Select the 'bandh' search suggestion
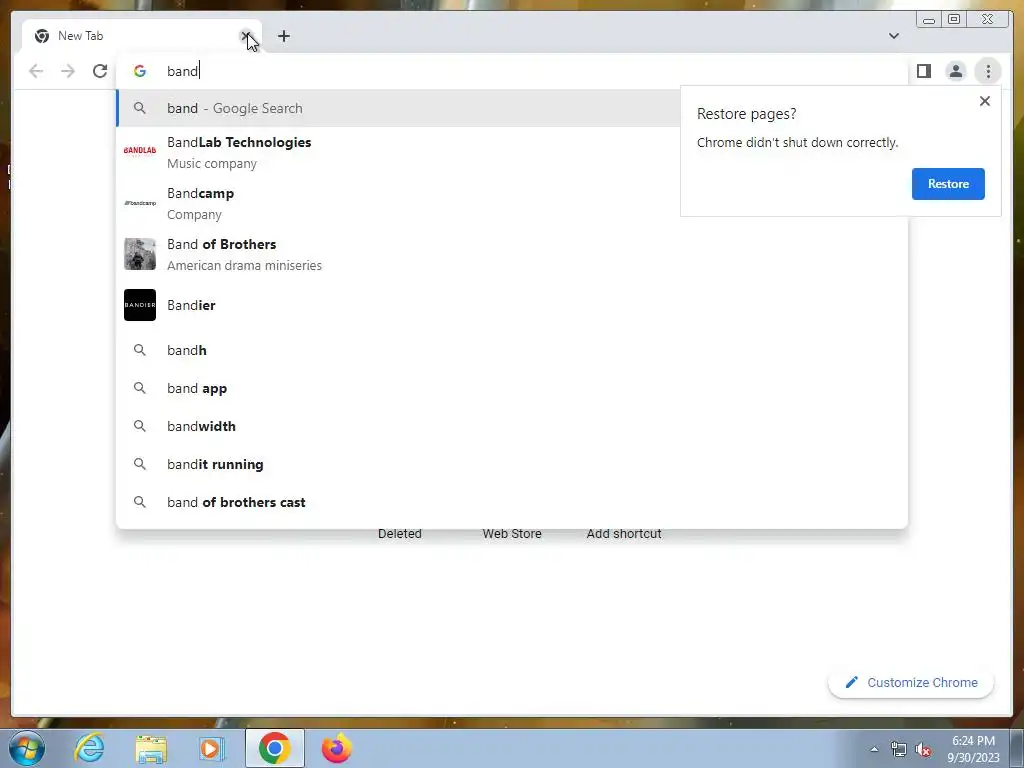 click(511, 350)
